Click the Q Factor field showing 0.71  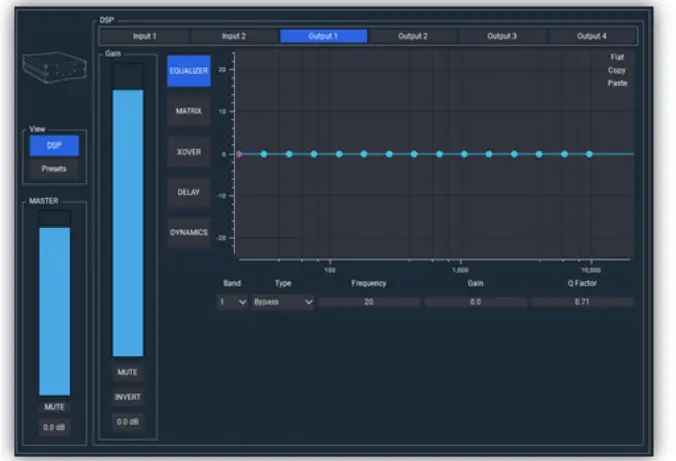[582, 302]
